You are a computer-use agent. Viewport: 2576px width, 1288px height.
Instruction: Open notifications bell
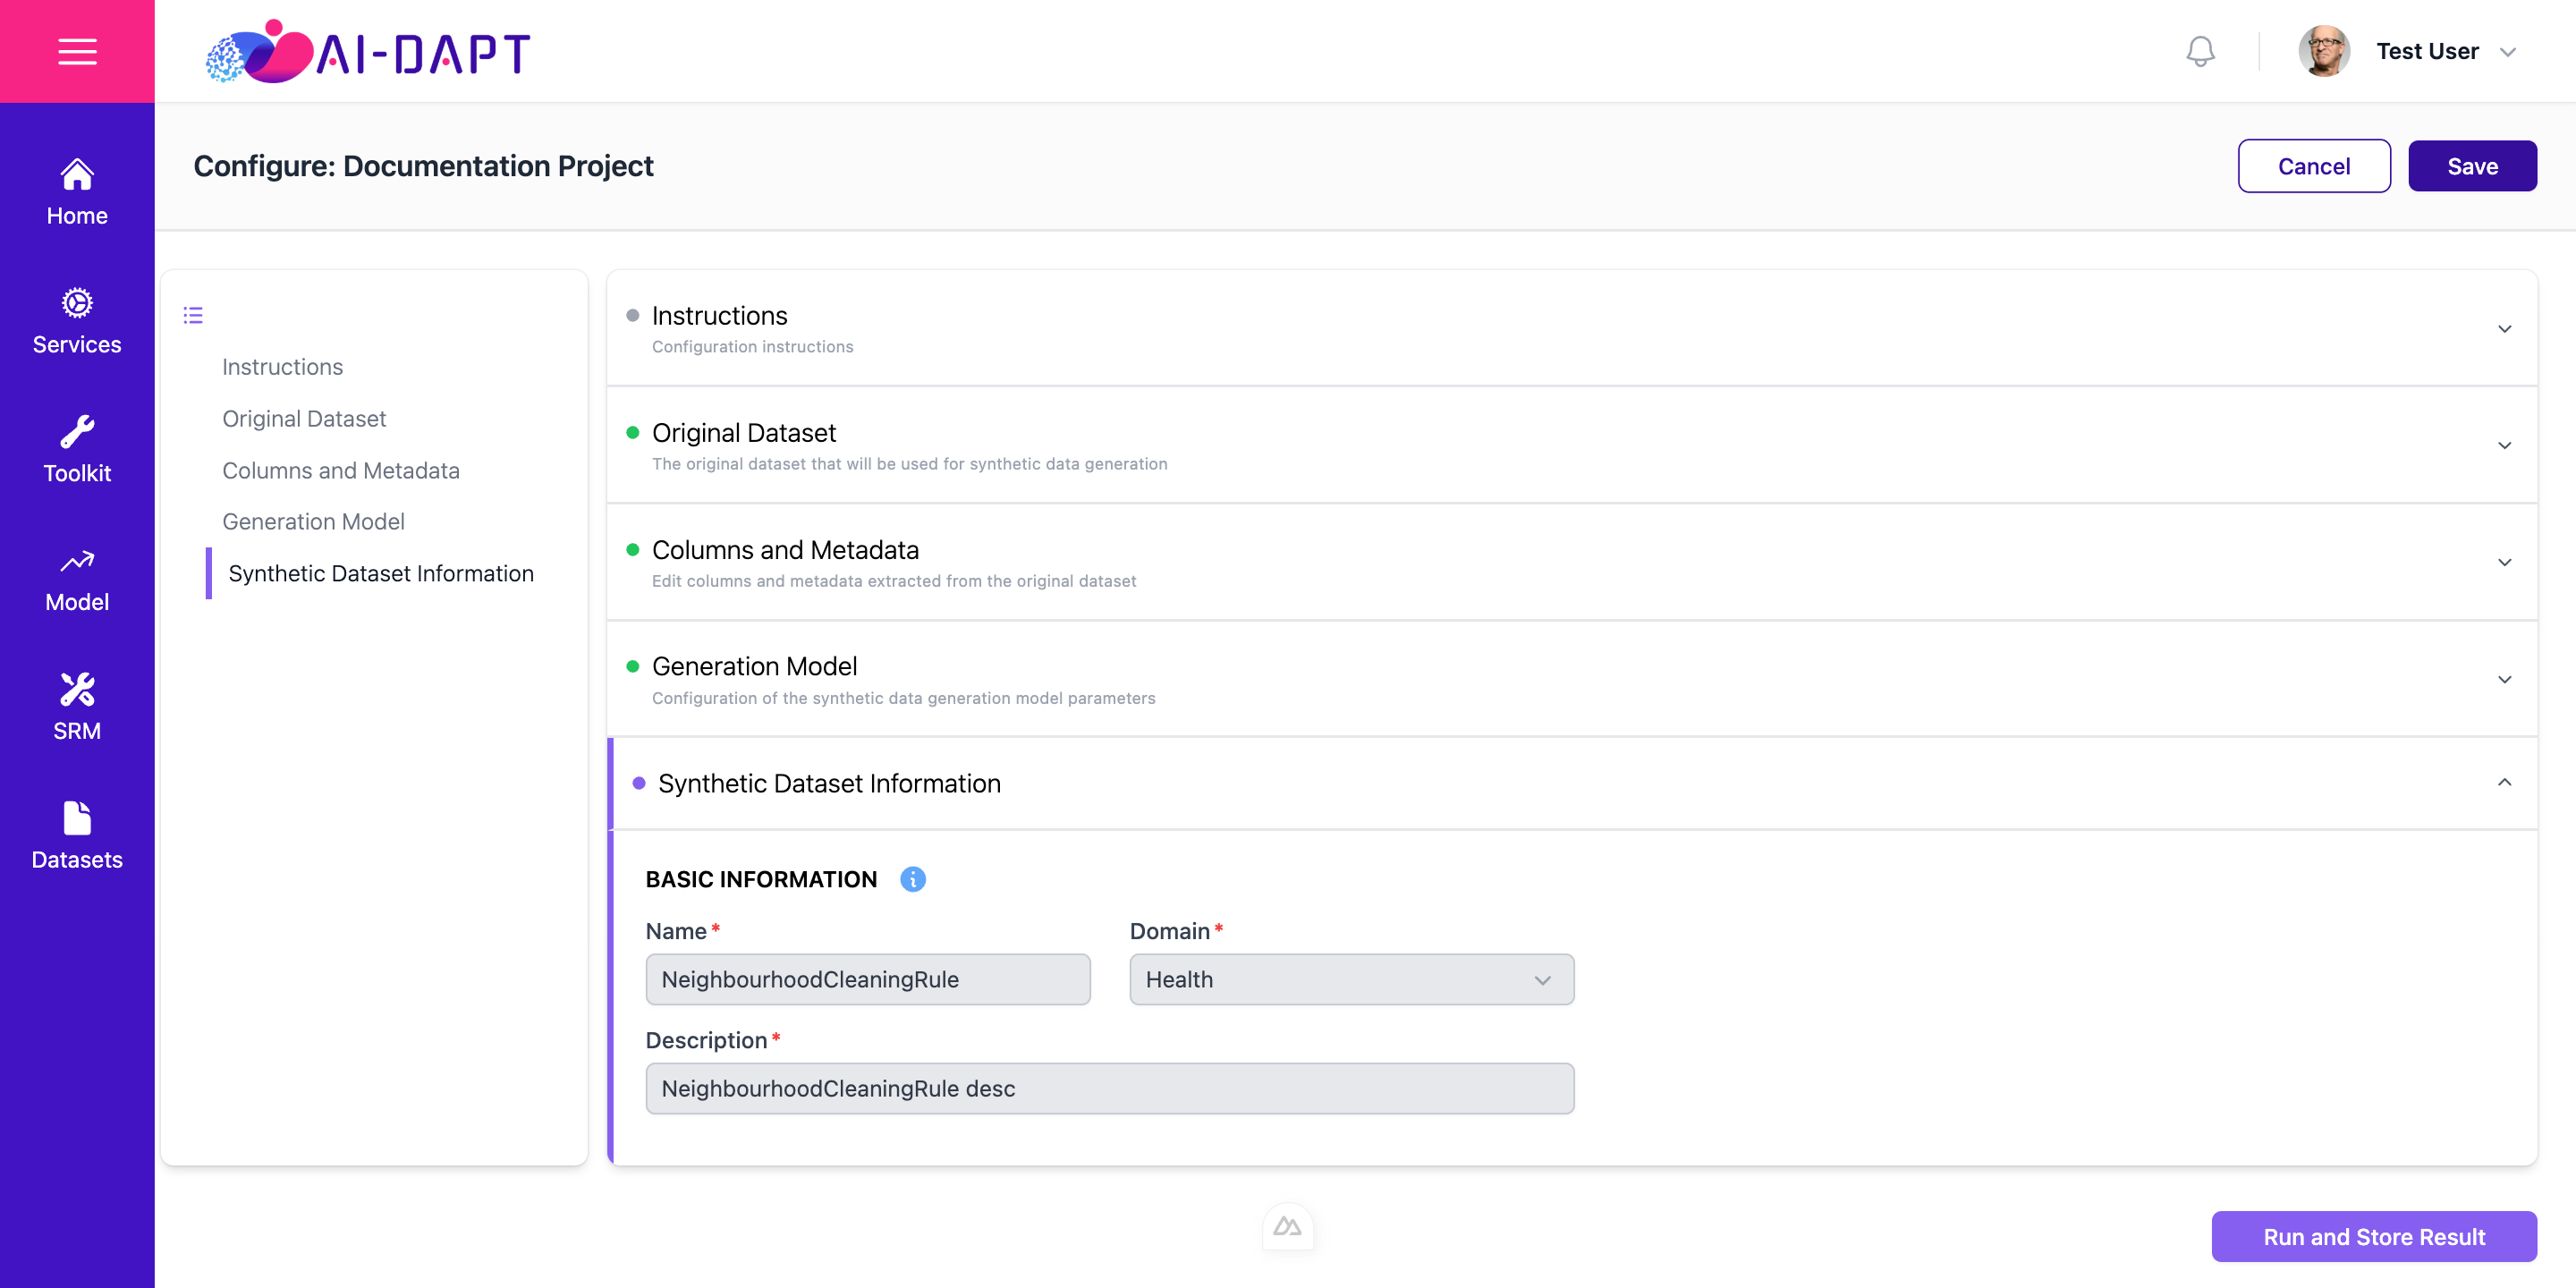tap(2200, 51)
